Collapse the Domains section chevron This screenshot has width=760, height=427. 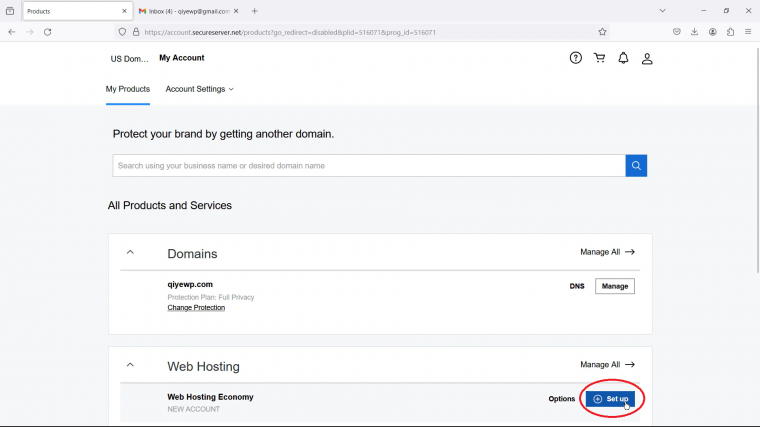pos(130,252)
